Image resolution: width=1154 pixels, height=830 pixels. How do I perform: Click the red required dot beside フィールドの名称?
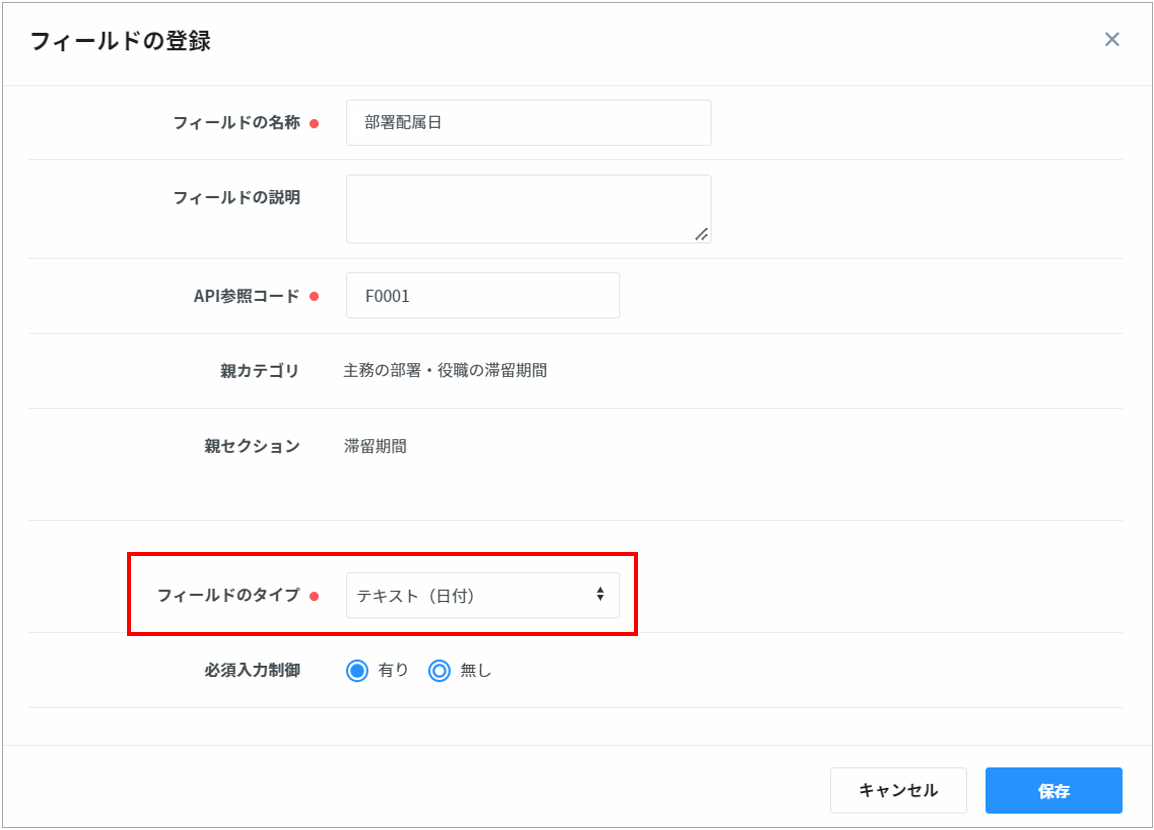coord(313,124)
